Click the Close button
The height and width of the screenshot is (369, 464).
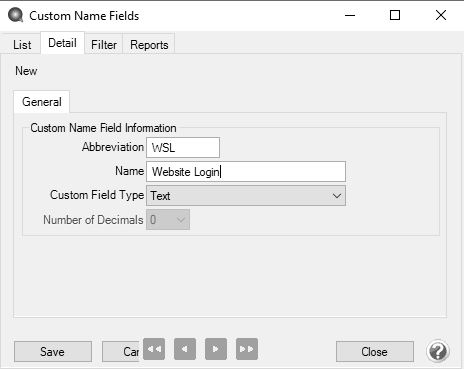(375, 352)
